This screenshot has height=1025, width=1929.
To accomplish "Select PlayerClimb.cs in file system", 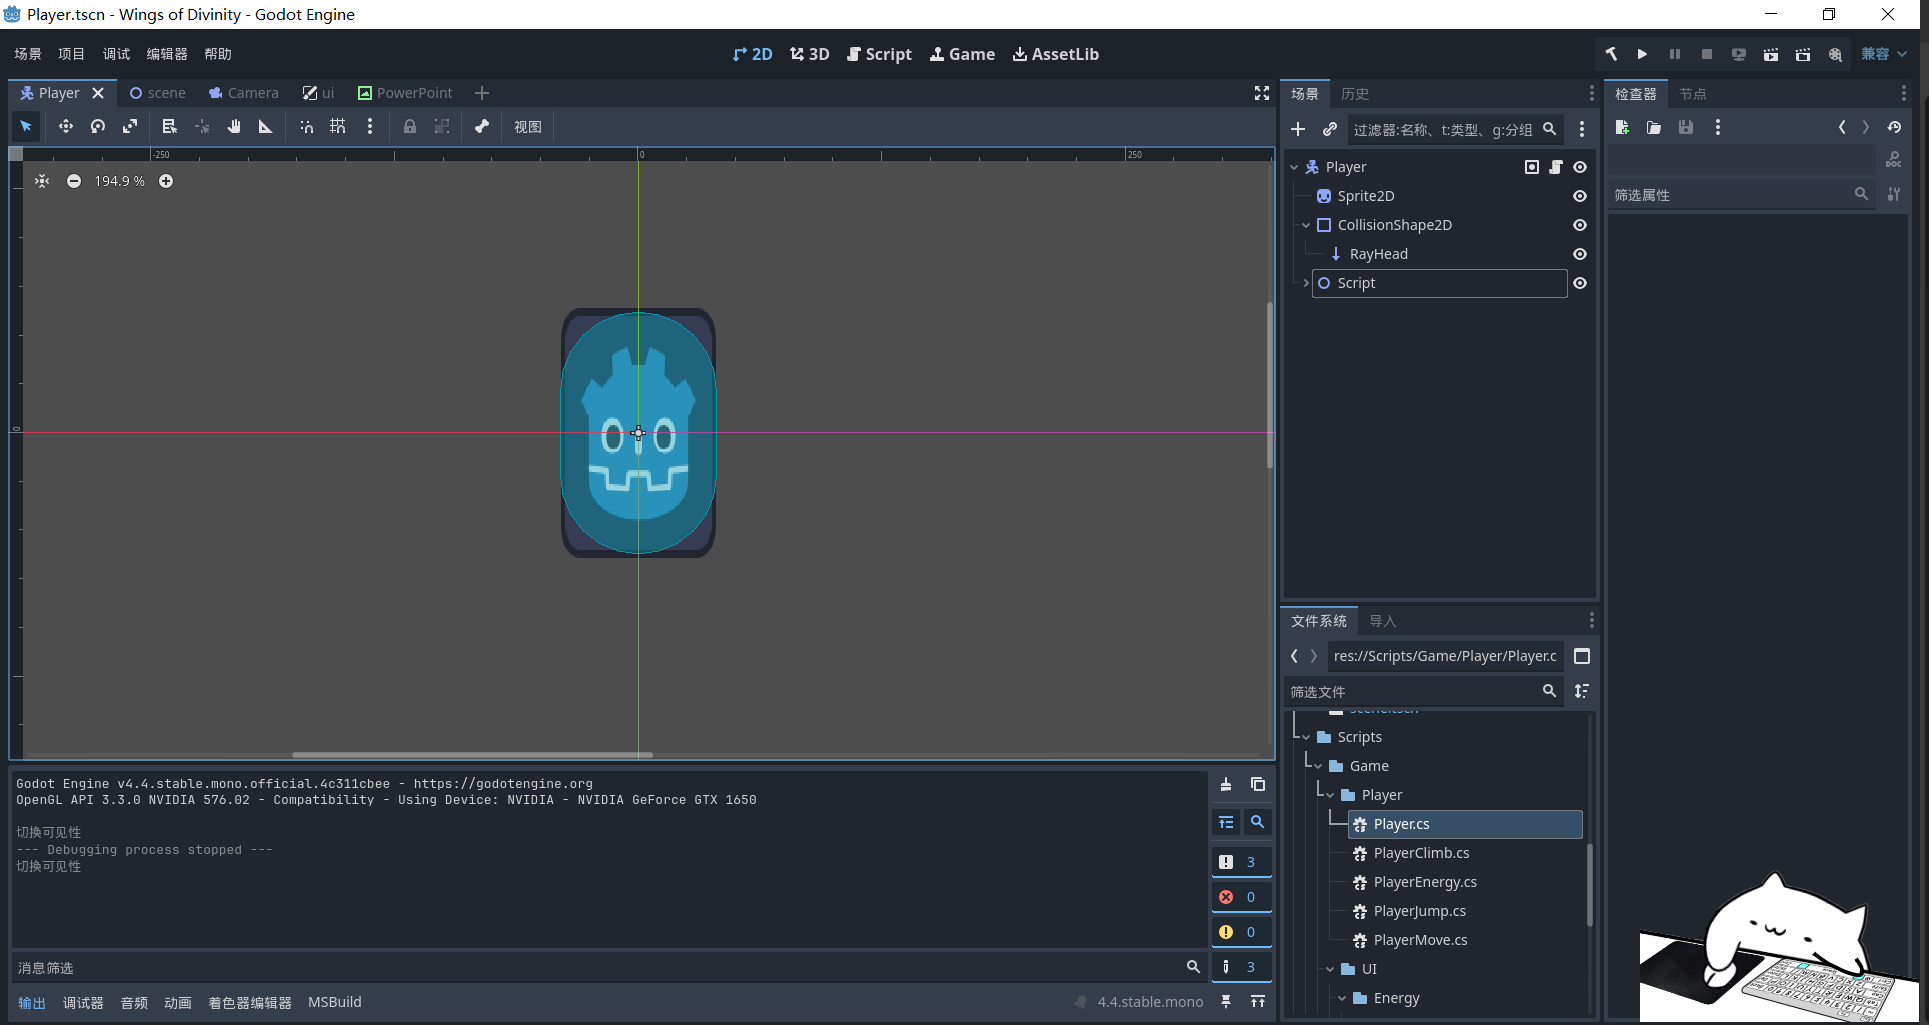I will pyautogui.click(x=1420, y=853).
